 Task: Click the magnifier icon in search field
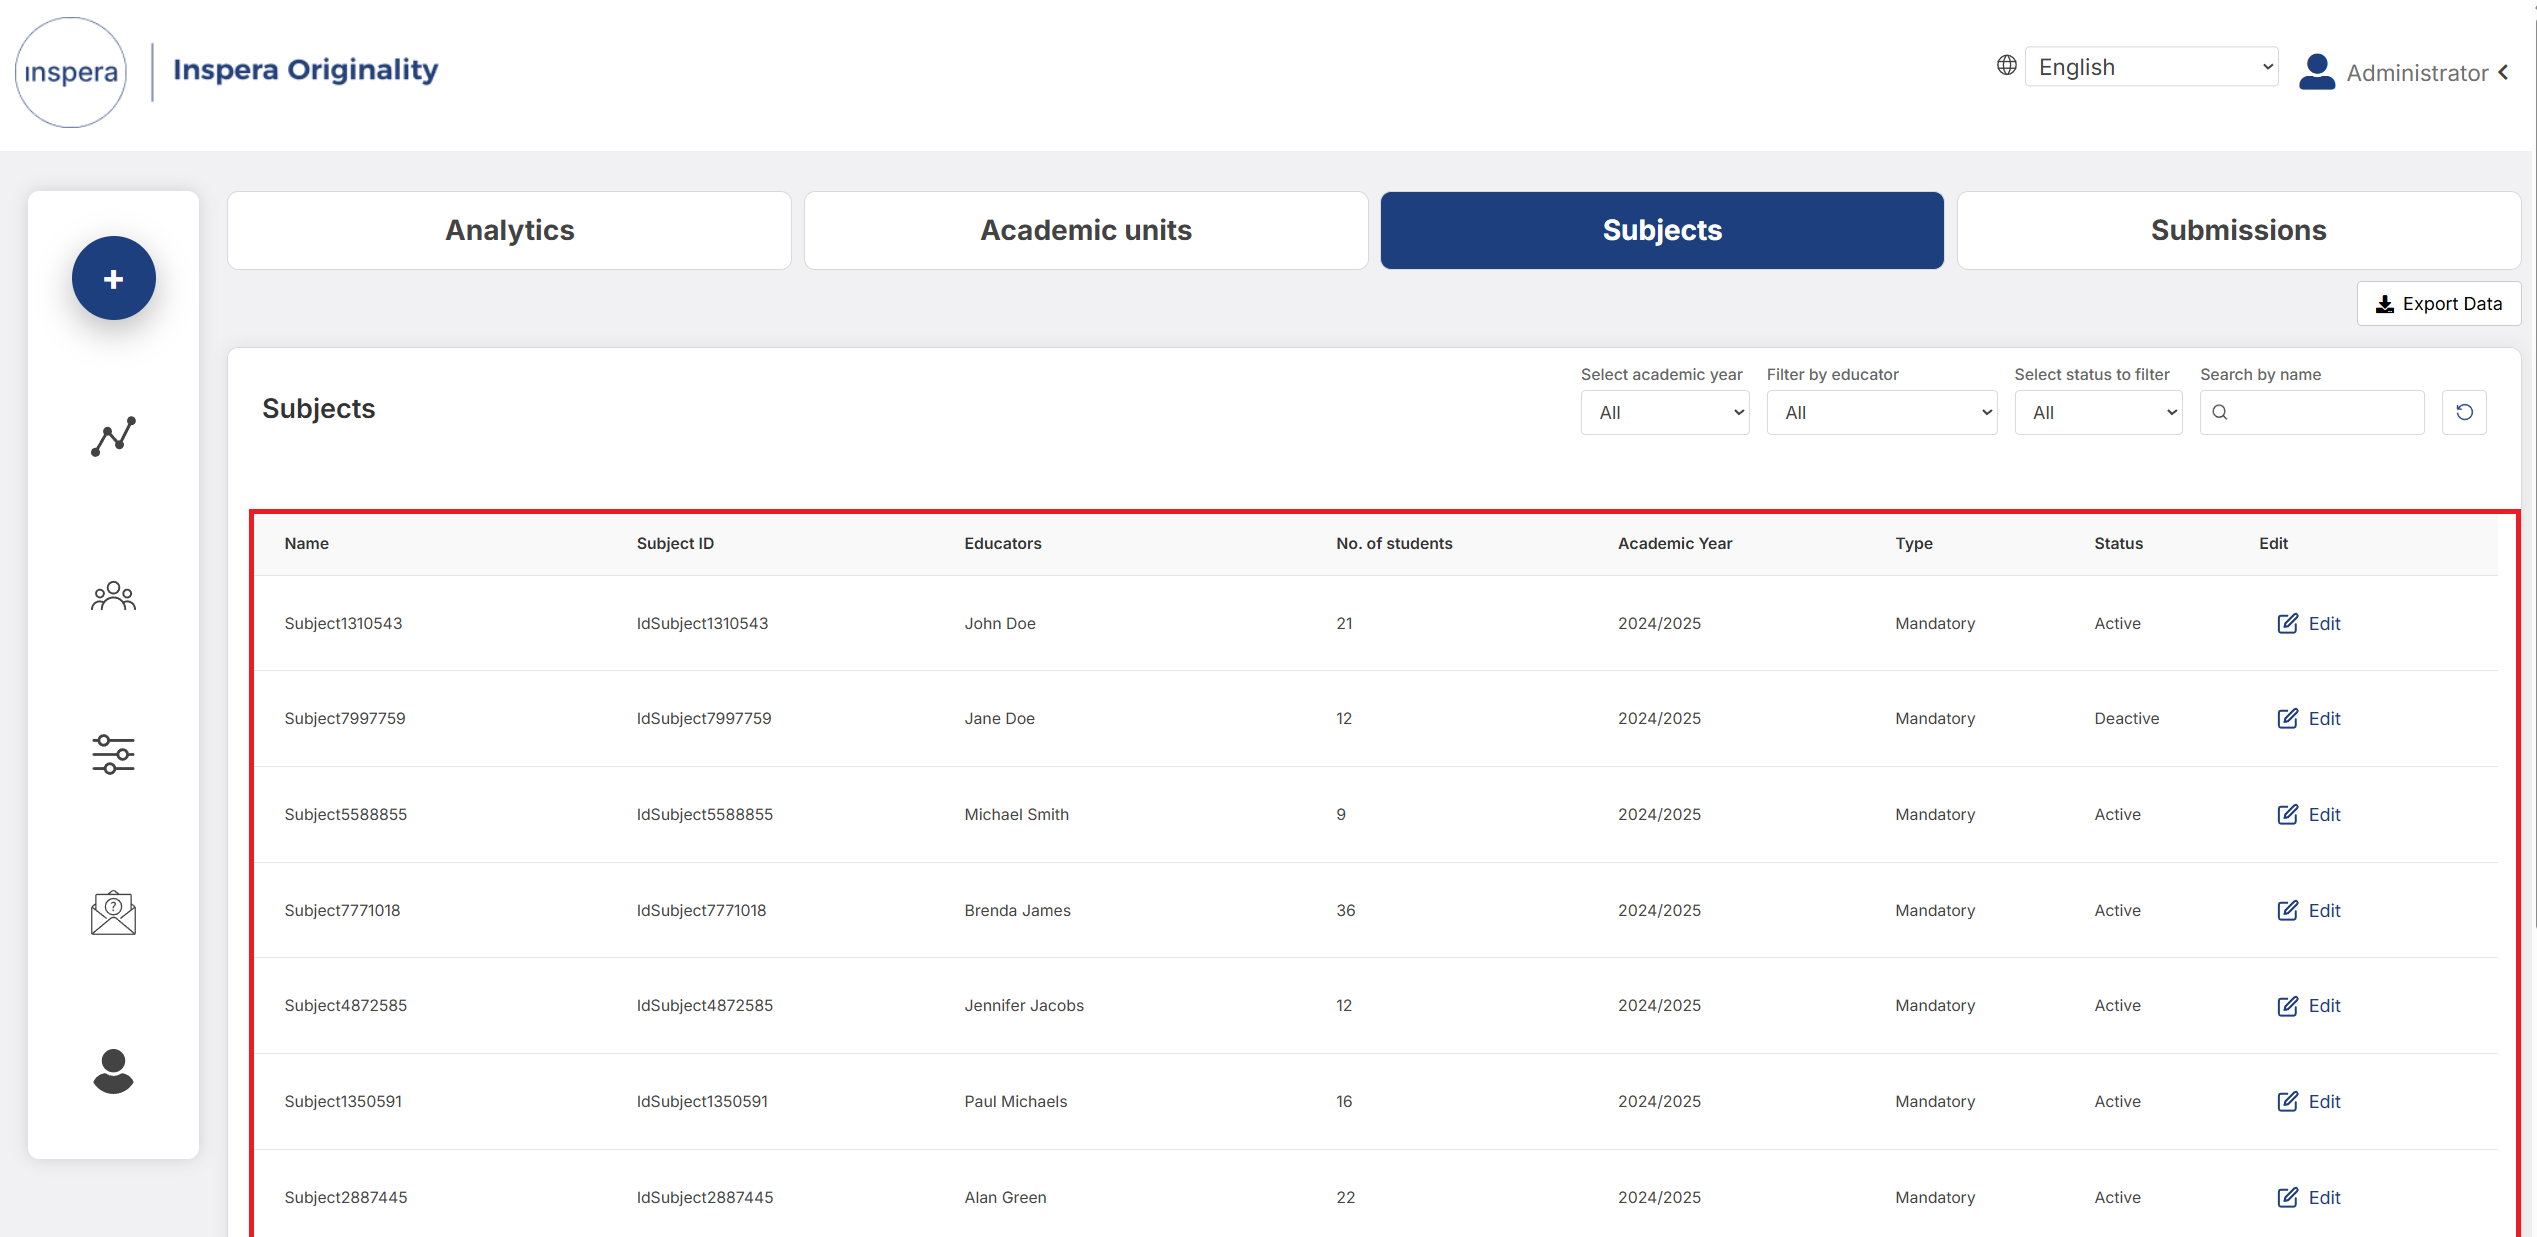[2219, 412]
